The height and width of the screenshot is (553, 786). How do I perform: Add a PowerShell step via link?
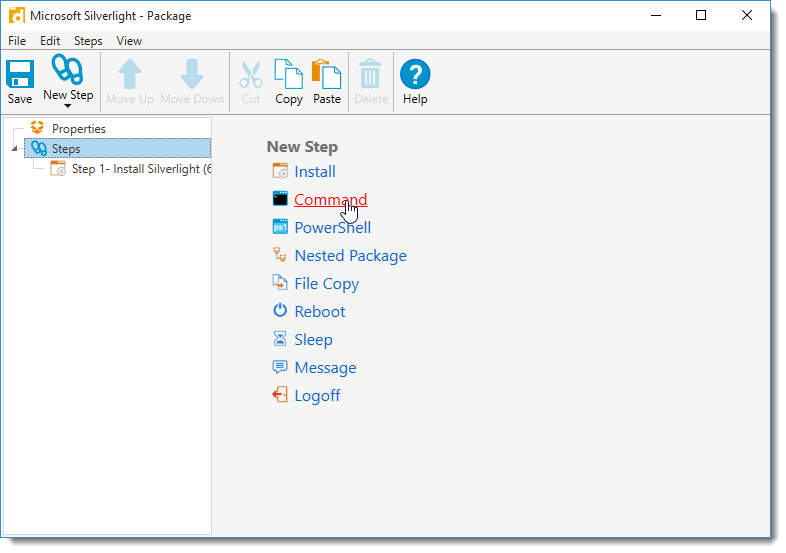(x=332, y=228)
